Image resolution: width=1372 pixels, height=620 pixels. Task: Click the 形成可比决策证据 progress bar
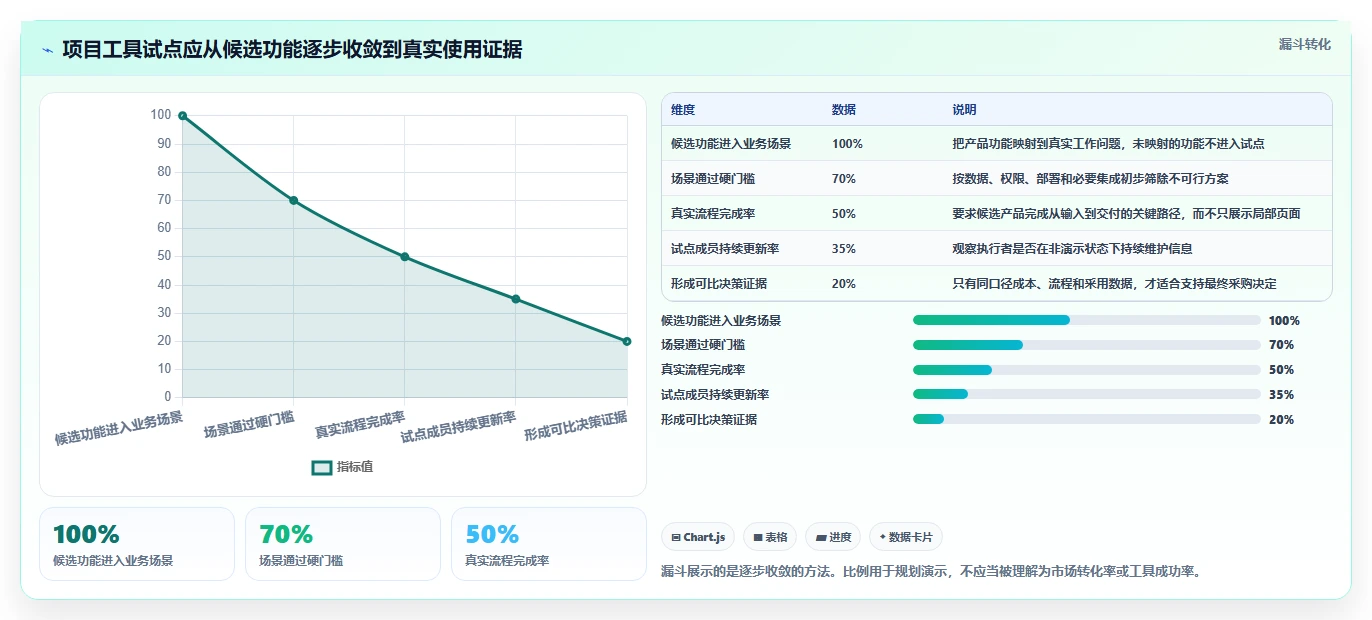coord(1086,420)
